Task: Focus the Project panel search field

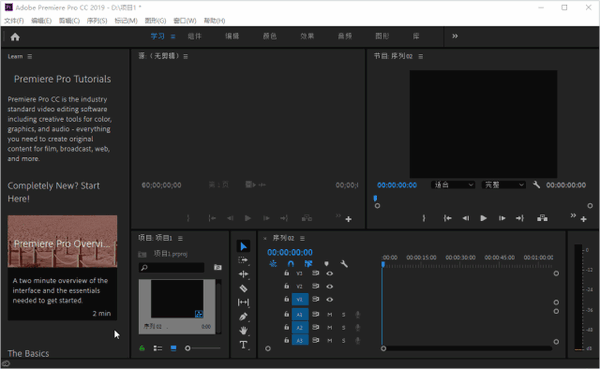Action: 171,268
